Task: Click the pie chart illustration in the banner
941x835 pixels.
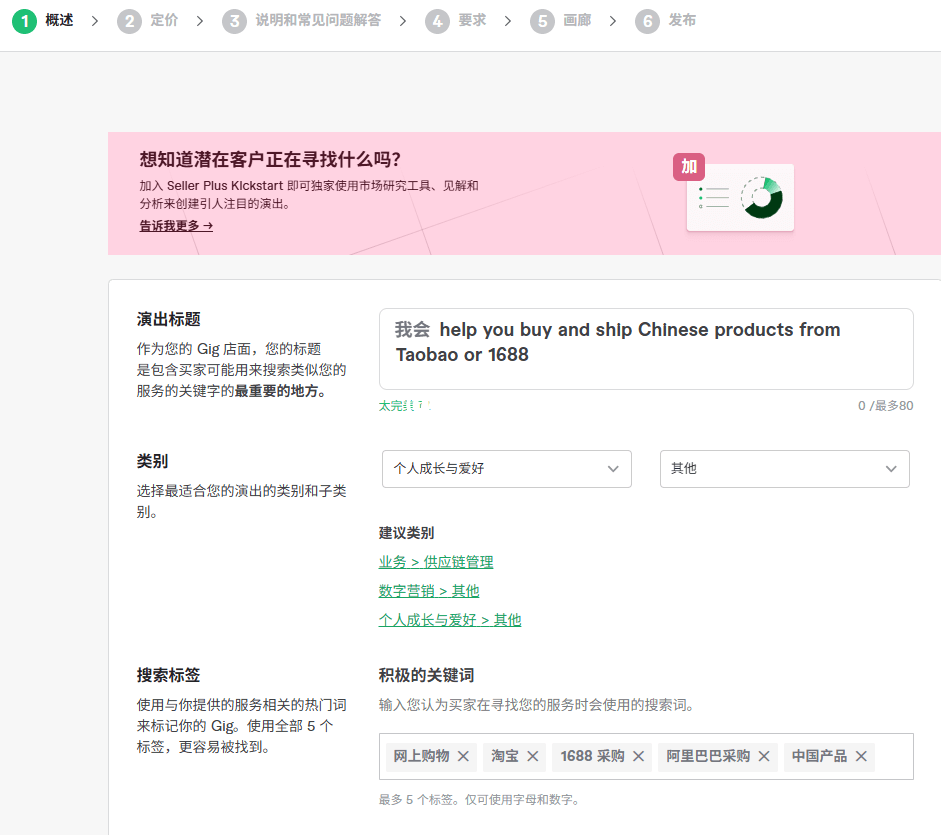Action: coord(761,197)
